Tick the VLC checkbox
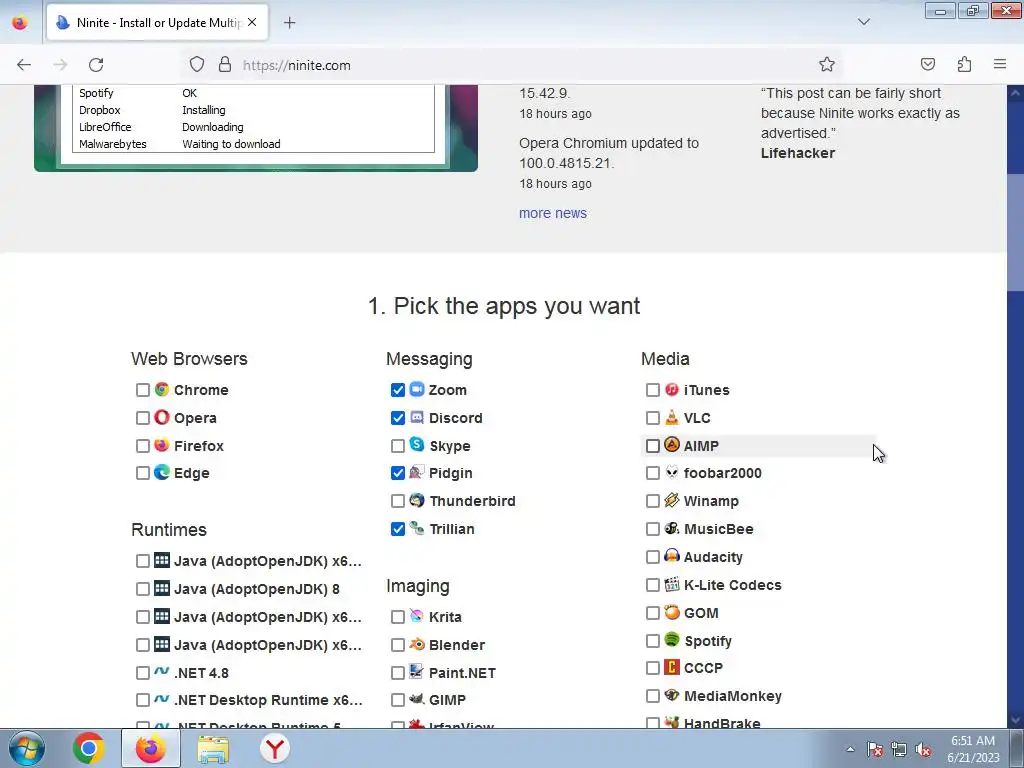This screenshot has height=768, width=1024. coord(652,418)
